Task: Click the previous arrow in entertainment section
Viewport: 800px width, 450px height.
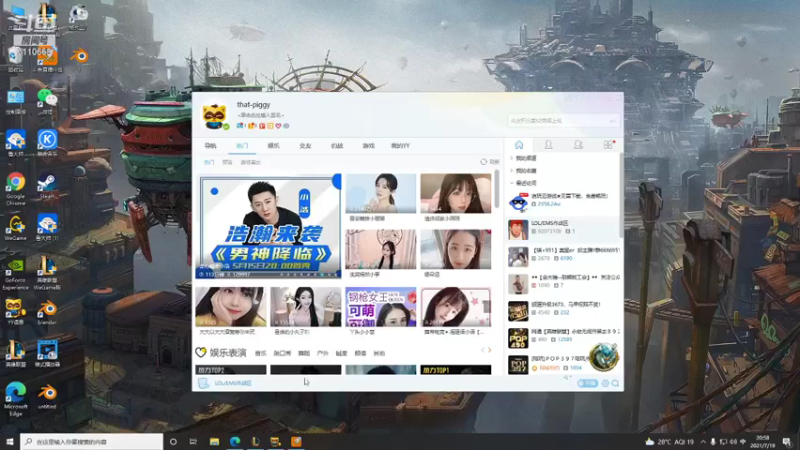Action: [x=483, y=350]
